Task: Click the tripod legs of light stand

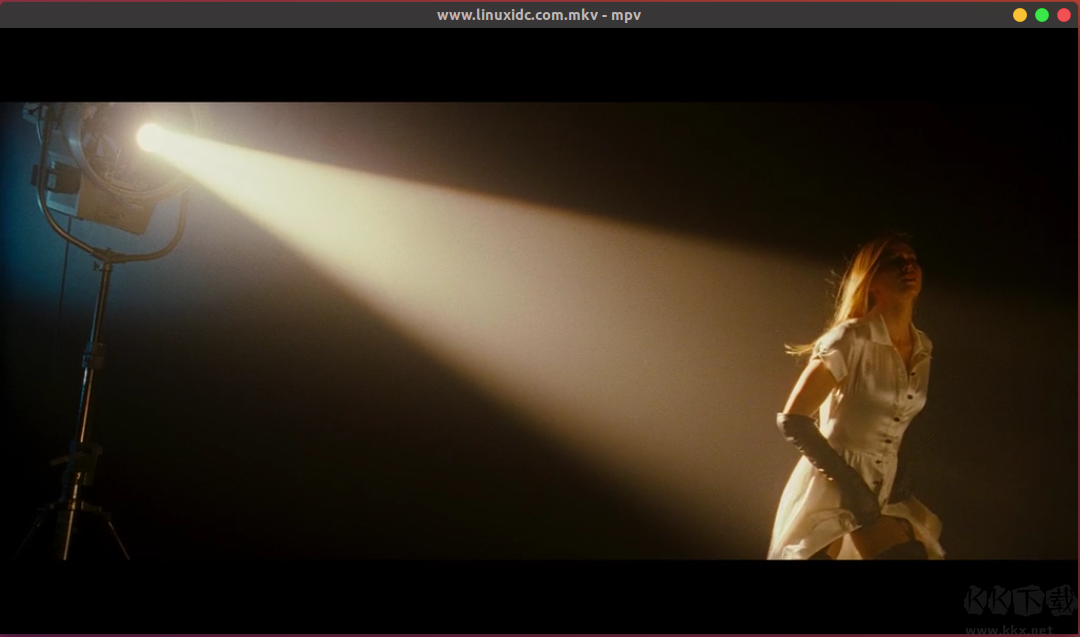Action: point(70,530)
